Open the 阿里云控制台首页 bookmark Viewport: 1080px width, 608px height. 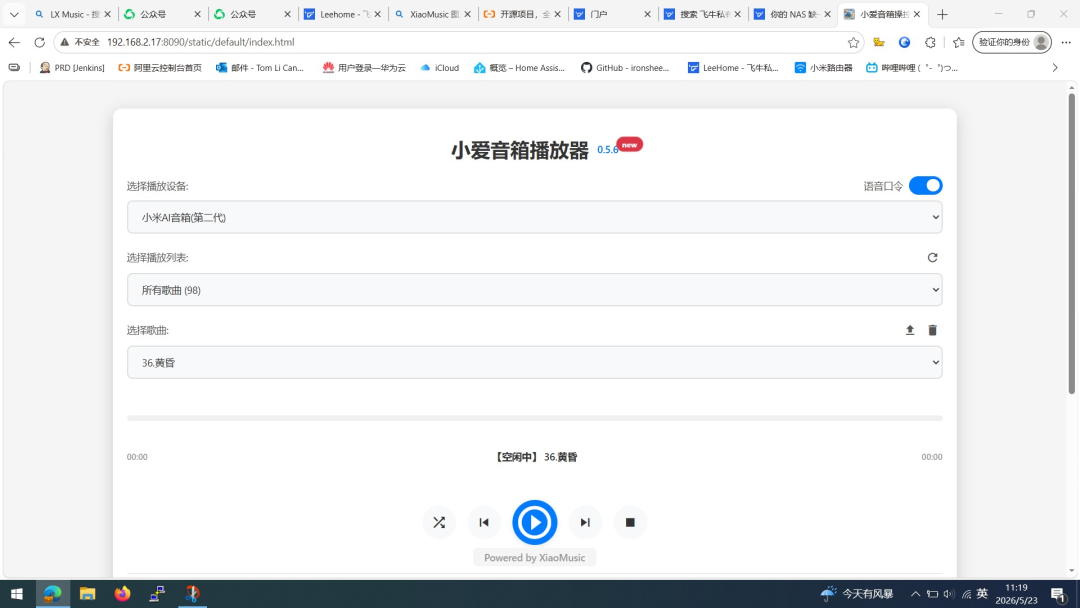[160, 67]
